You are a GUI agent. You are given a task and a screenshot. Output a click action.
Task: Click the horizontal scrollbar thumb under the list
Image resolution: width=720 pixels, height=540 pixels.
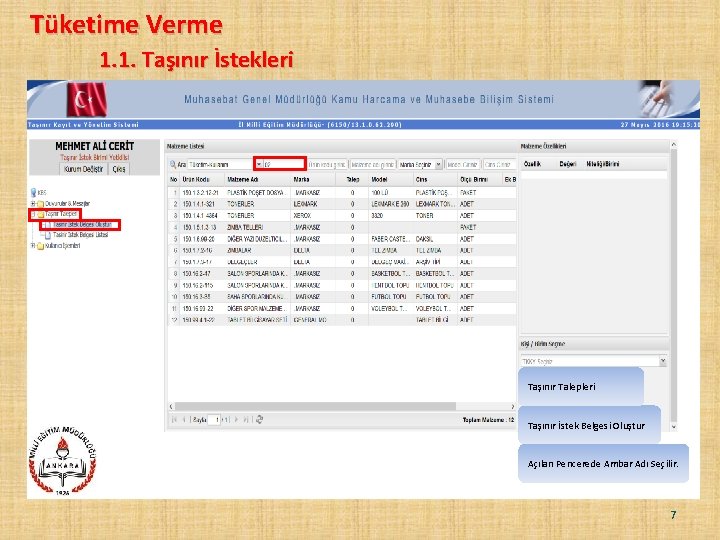point(315,406)
